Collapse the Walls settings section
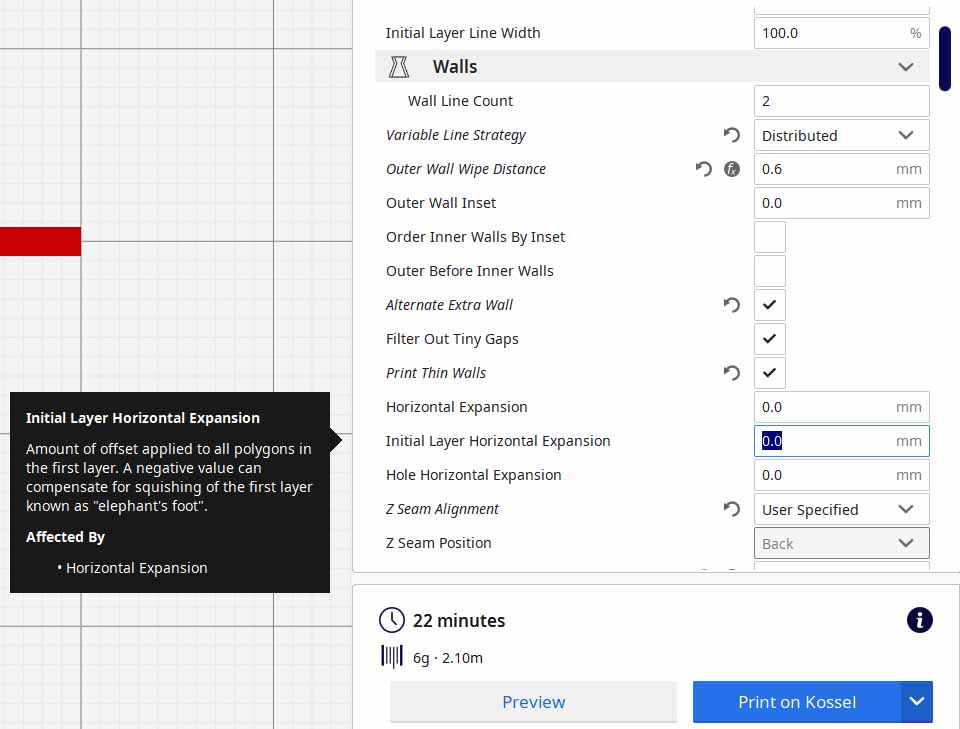The image size is (960, 729). point(905,67)
